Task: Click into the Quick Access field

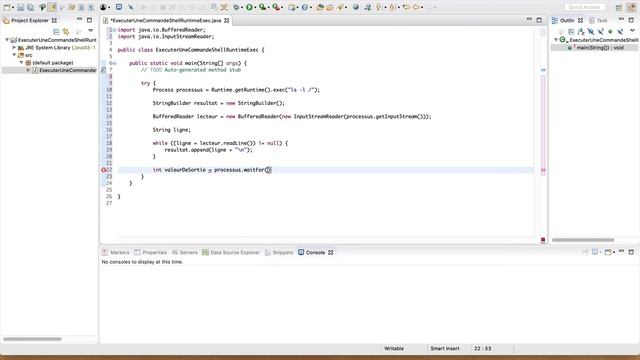Action: tap(584, 7)
